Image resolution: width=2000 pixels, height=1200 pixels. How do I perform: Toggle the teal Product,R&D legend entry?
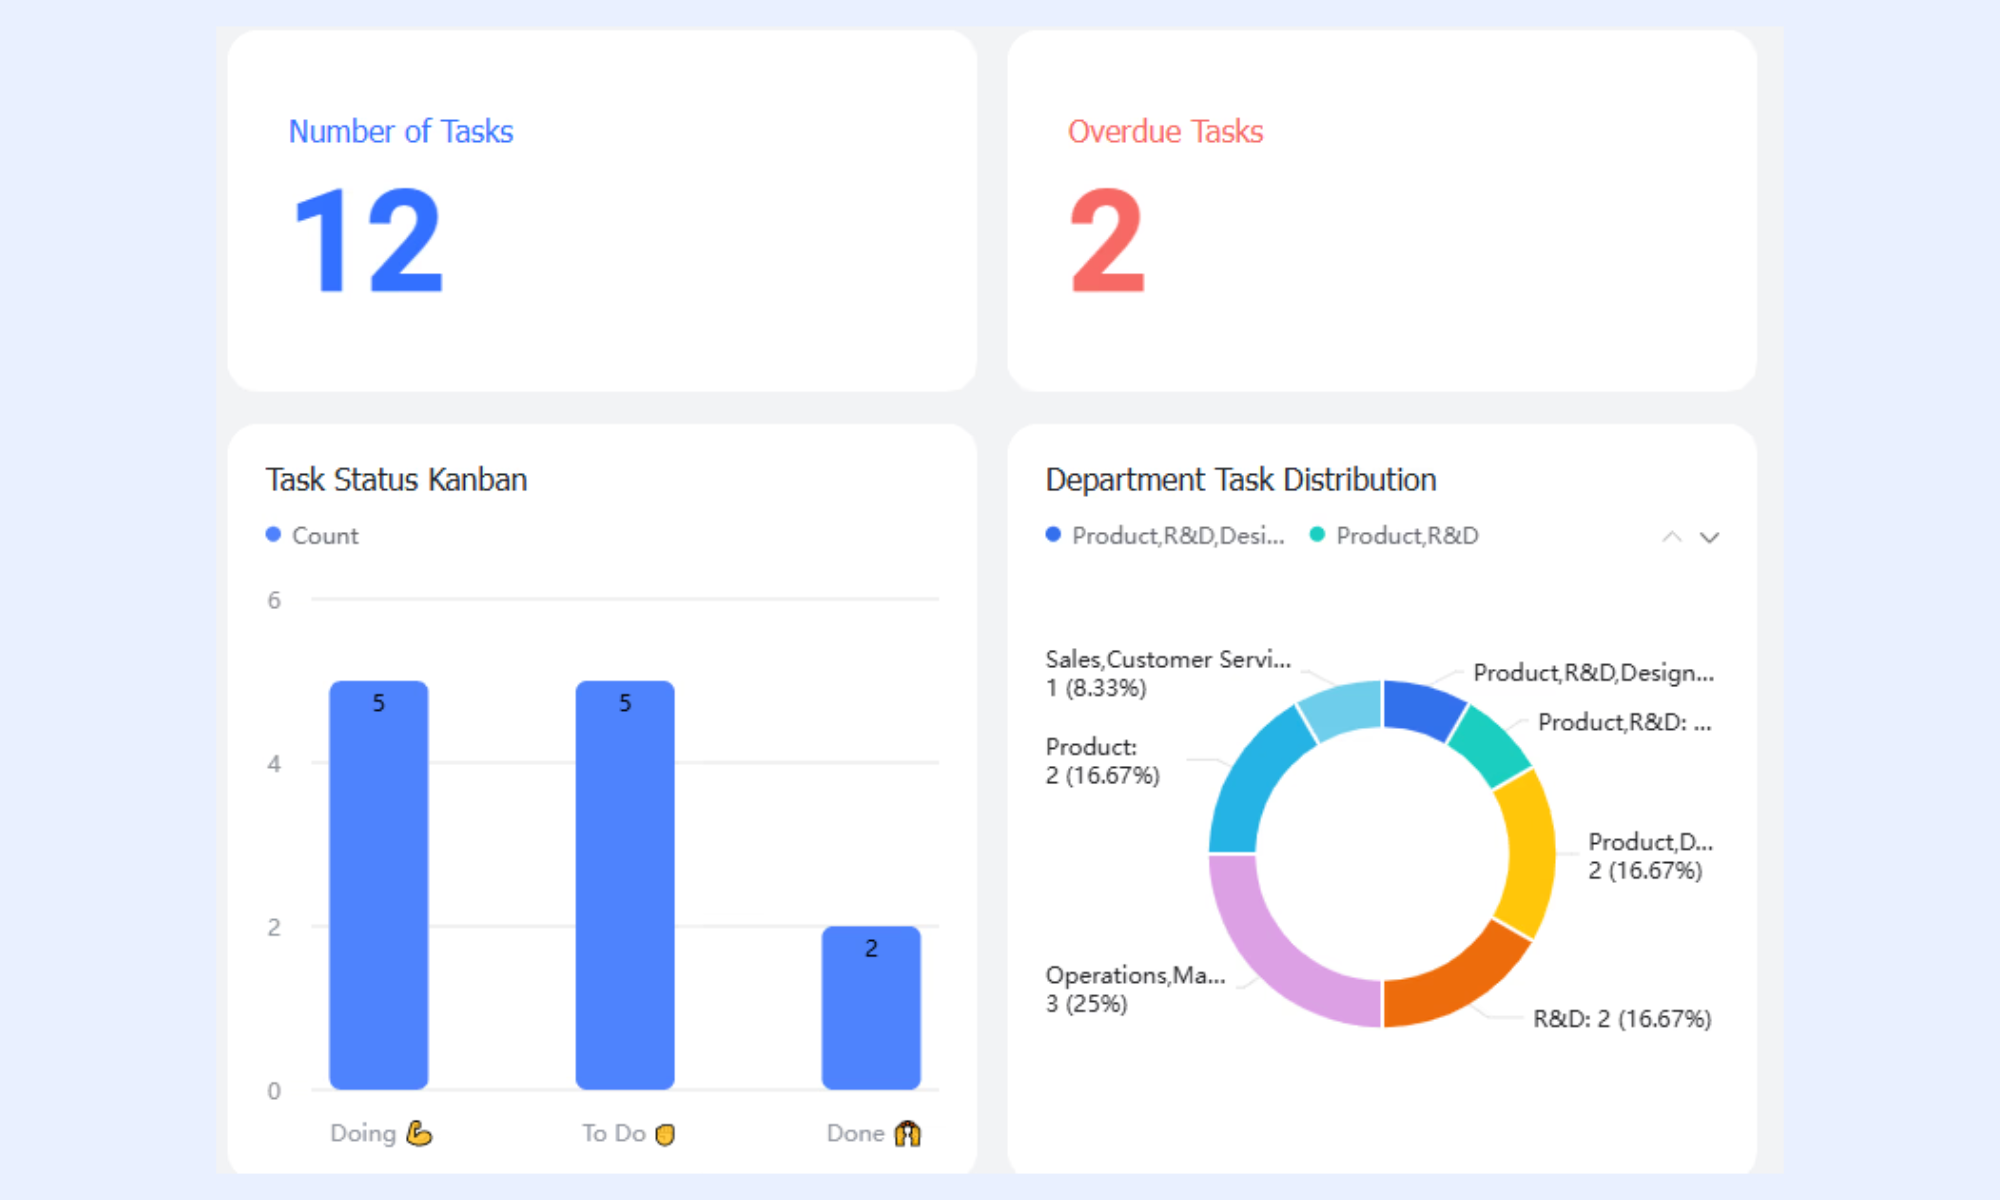coord(1394,535)
